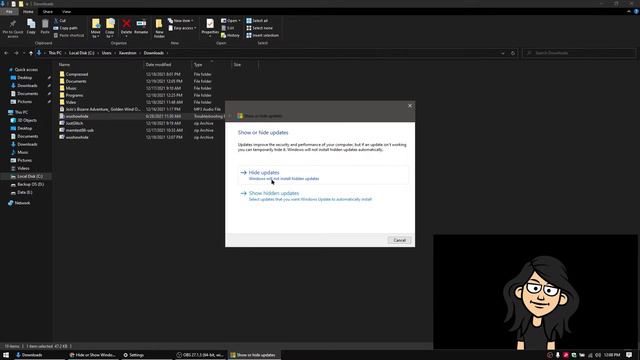Click OBS installer item in the taskbar
640x360 pixels.
tap(200, 355)
